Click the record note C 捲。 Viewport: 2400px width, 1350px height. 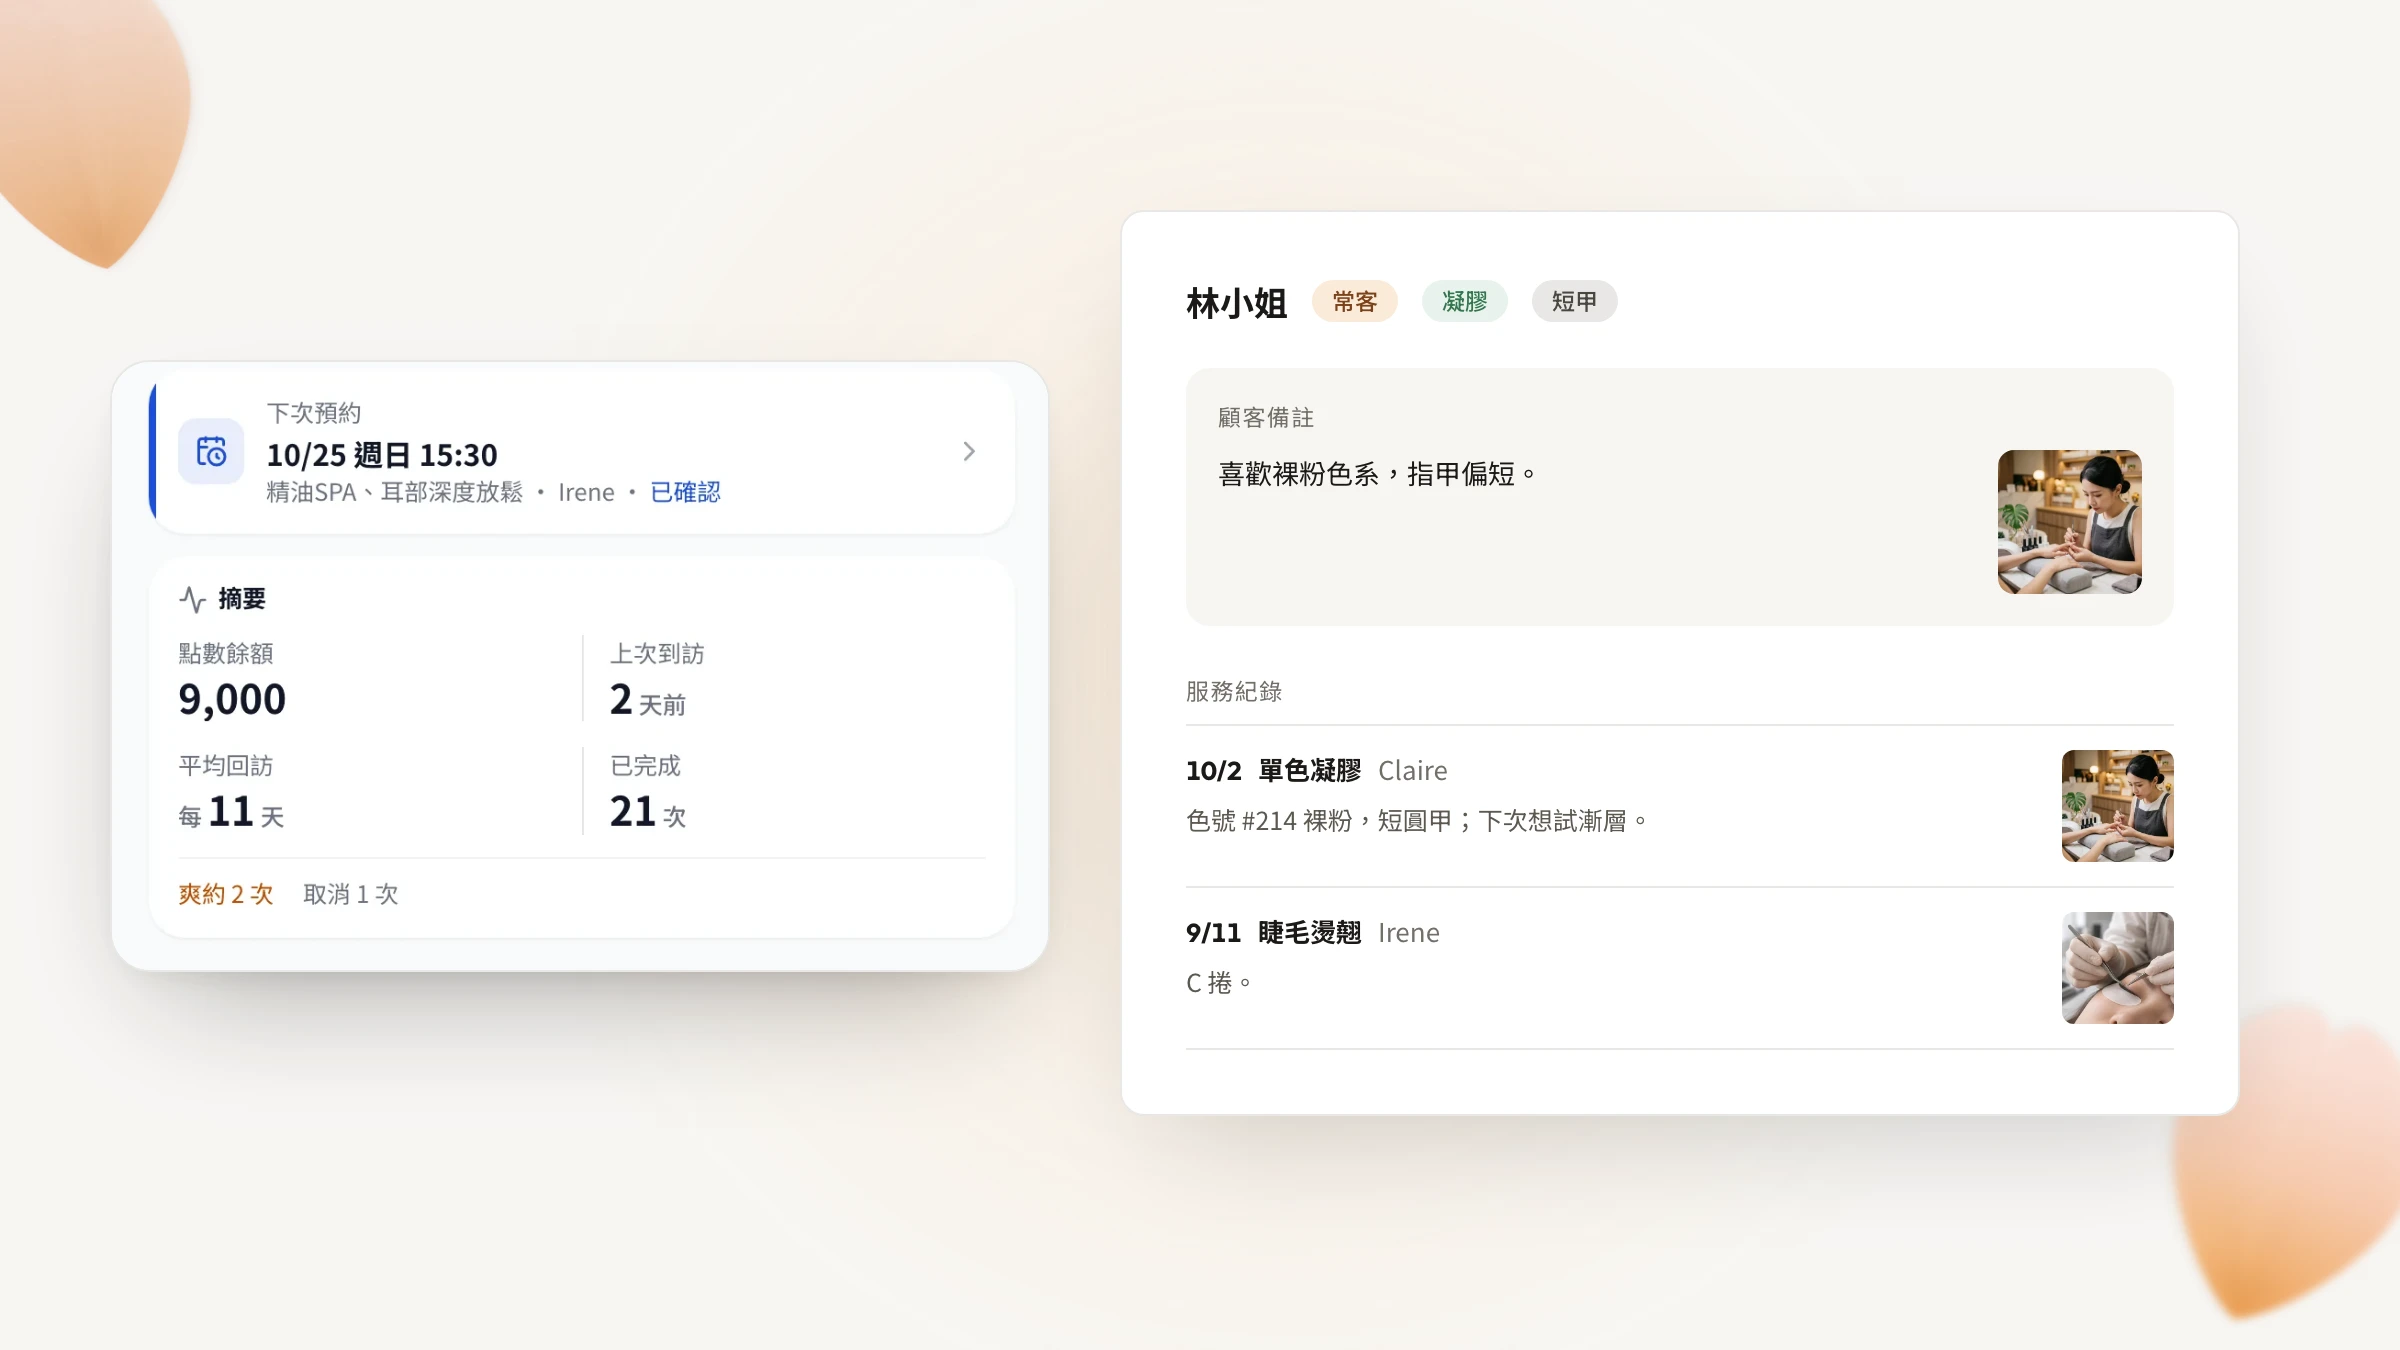point(1218,983)
